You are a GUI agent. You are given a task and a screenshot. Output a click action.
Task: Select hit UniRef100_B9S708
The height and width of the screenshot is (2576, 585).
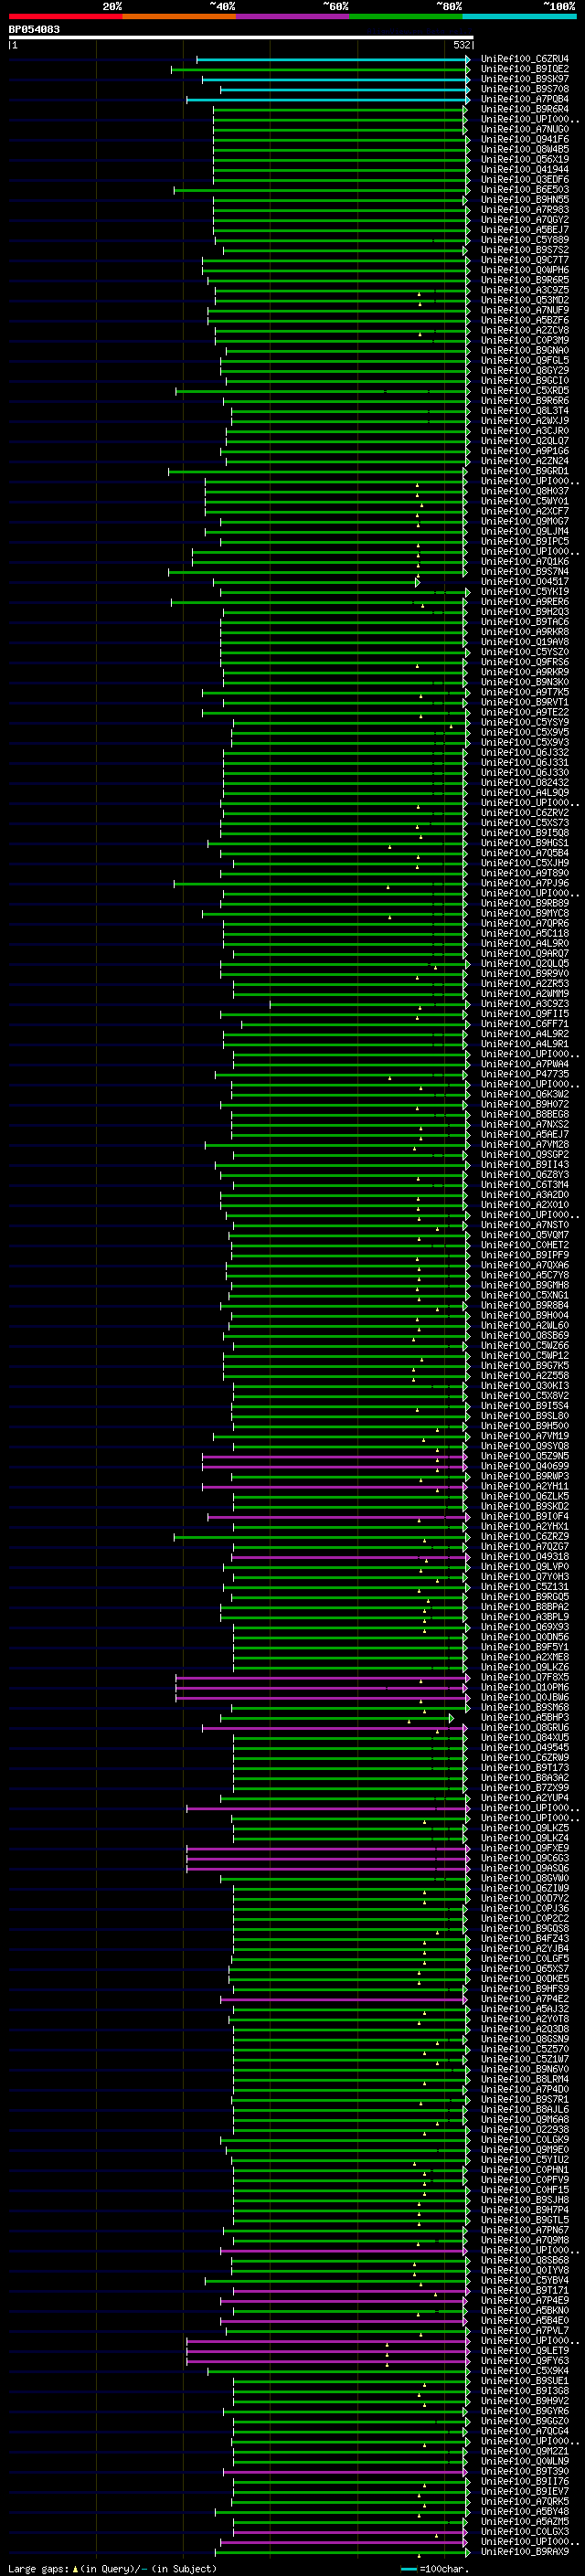coord(525,89)
